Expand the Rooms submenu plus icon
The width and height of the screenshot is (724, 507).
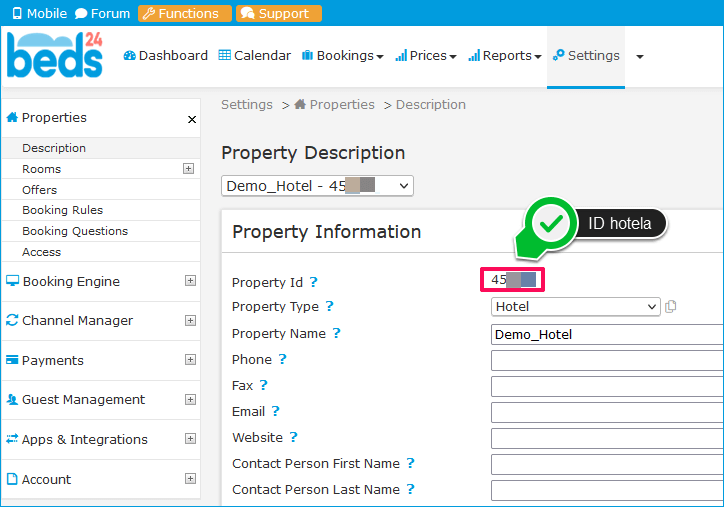(x=188, y=169)
